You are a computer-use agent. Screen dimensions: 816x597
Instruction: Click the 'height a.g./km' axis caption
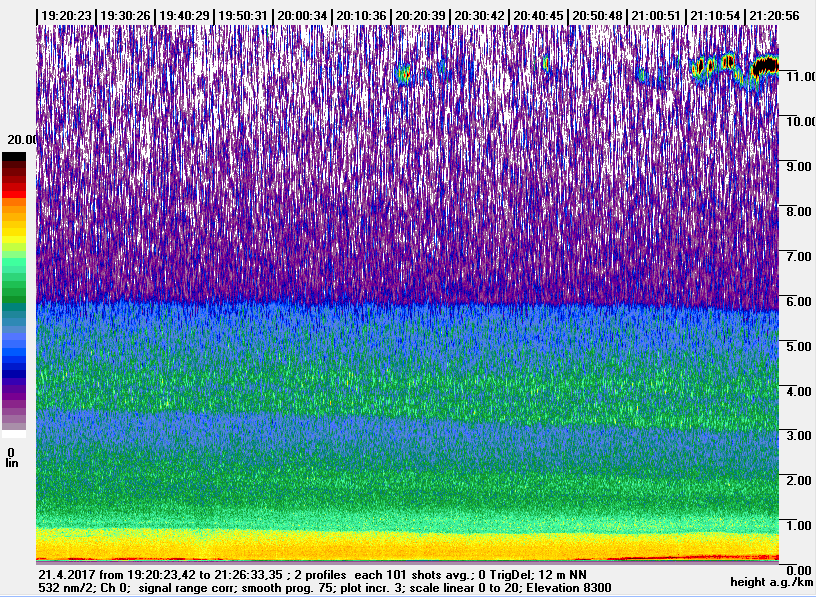tap(772, 582)
